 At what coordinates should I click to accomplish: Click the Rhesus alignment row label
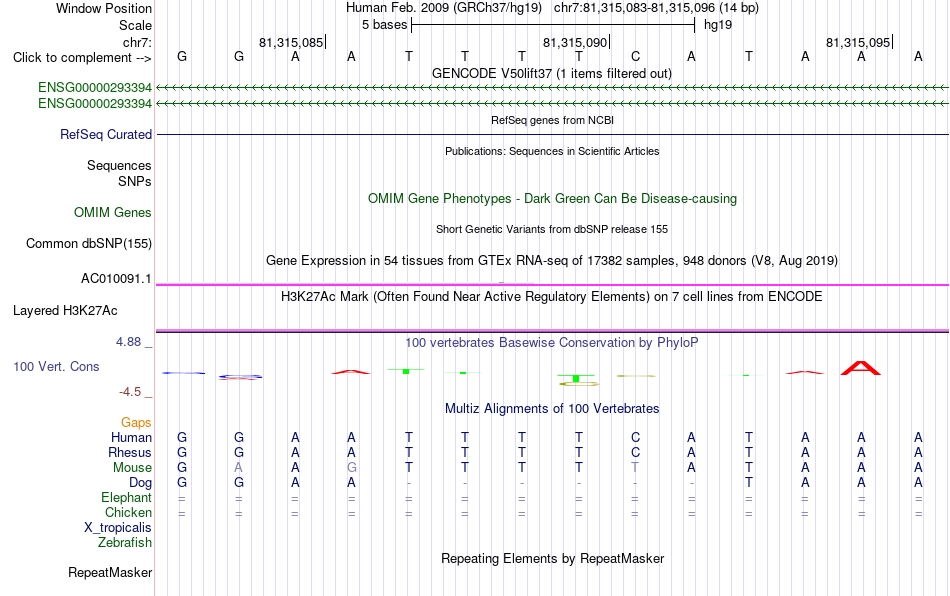130,452
